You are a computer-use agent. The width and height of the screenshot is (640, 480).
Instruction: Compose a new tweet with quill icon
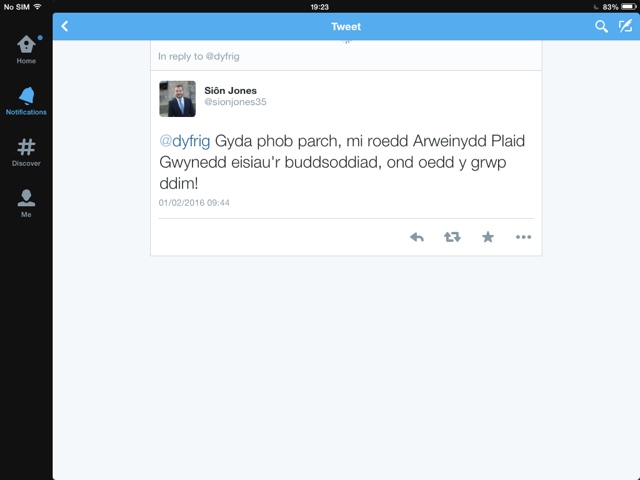[625, 26]
